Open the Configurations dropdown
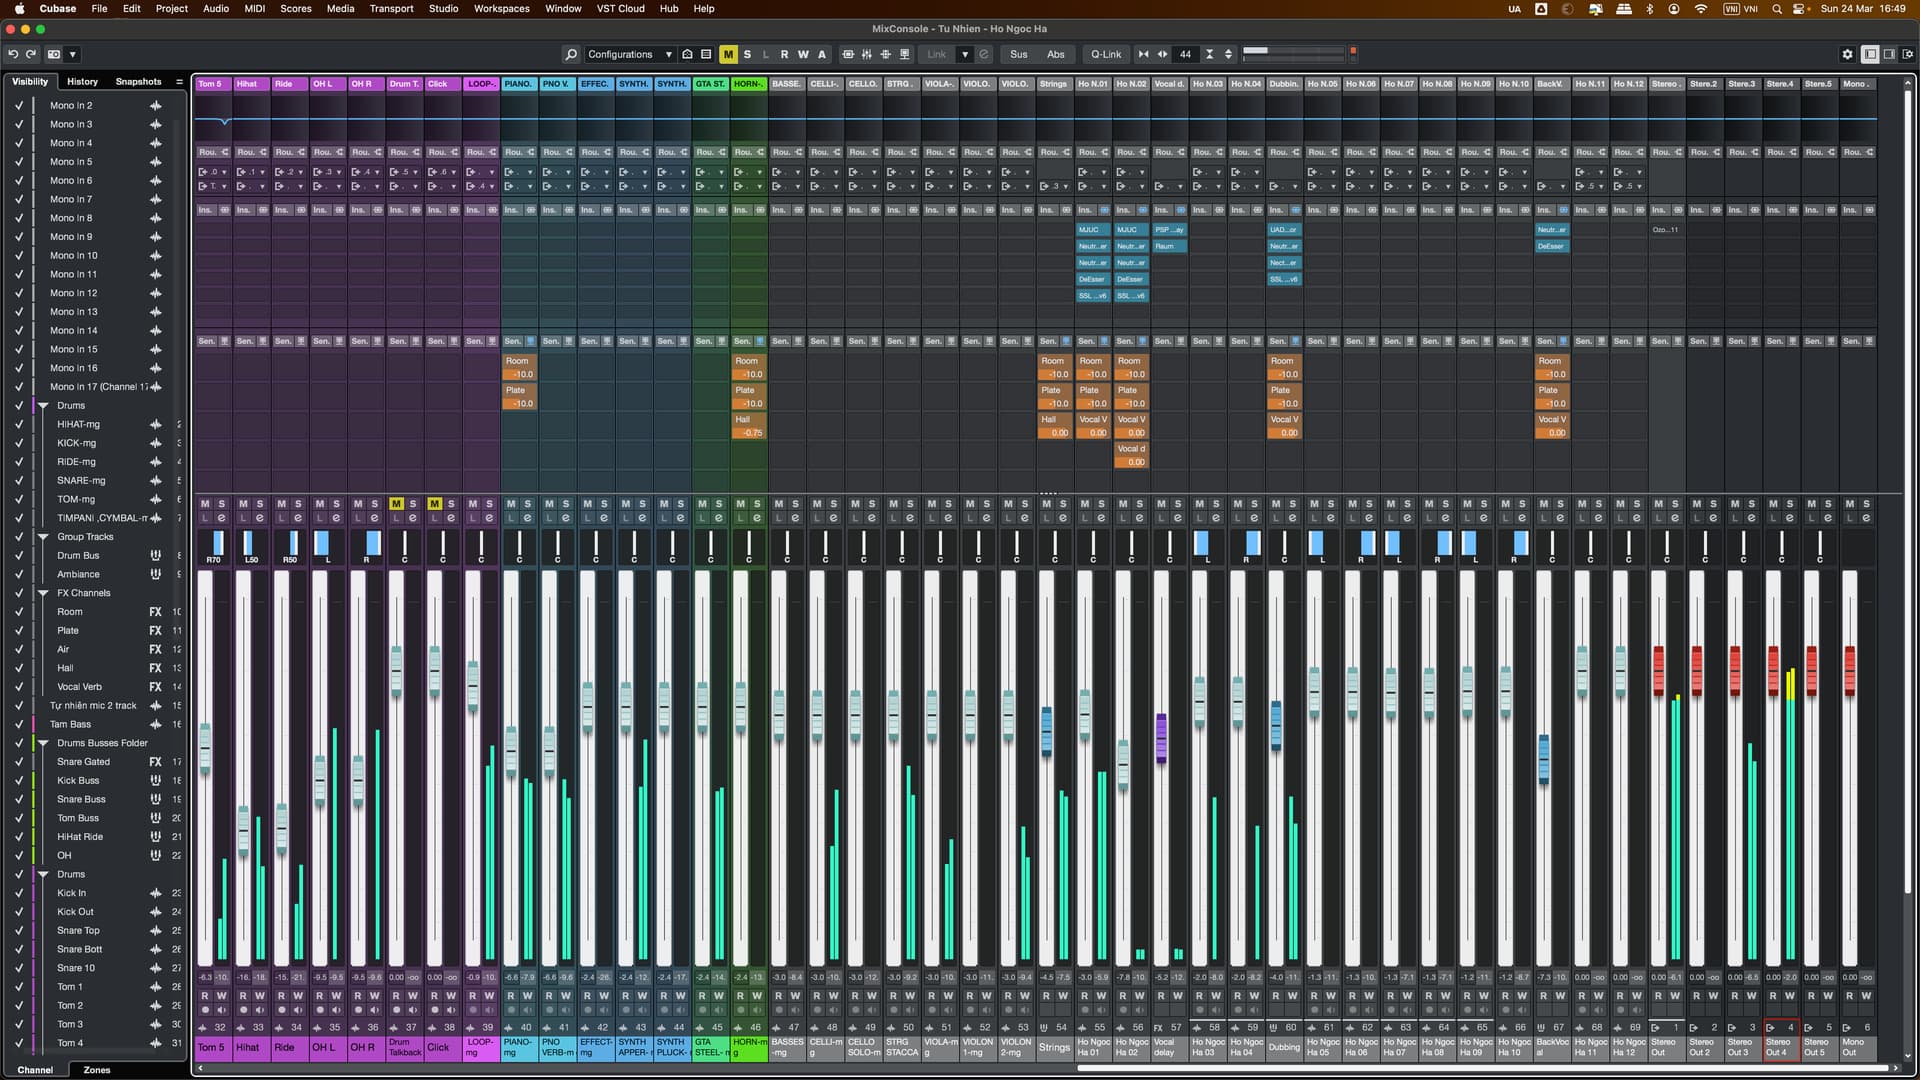The height and width of the screenshot is (1080, 1920). point(630,54)
